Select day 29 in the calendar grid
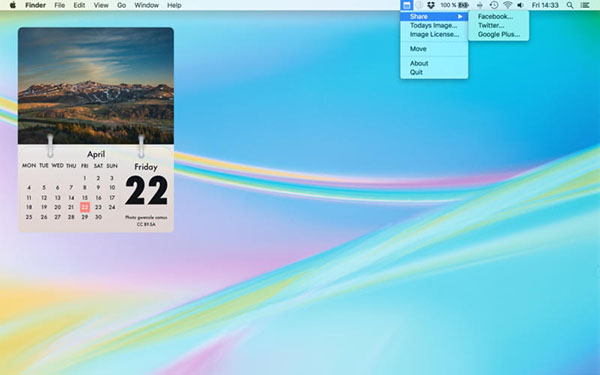The height and width of the screenshot is (375, 600). [x=85, y=217]
